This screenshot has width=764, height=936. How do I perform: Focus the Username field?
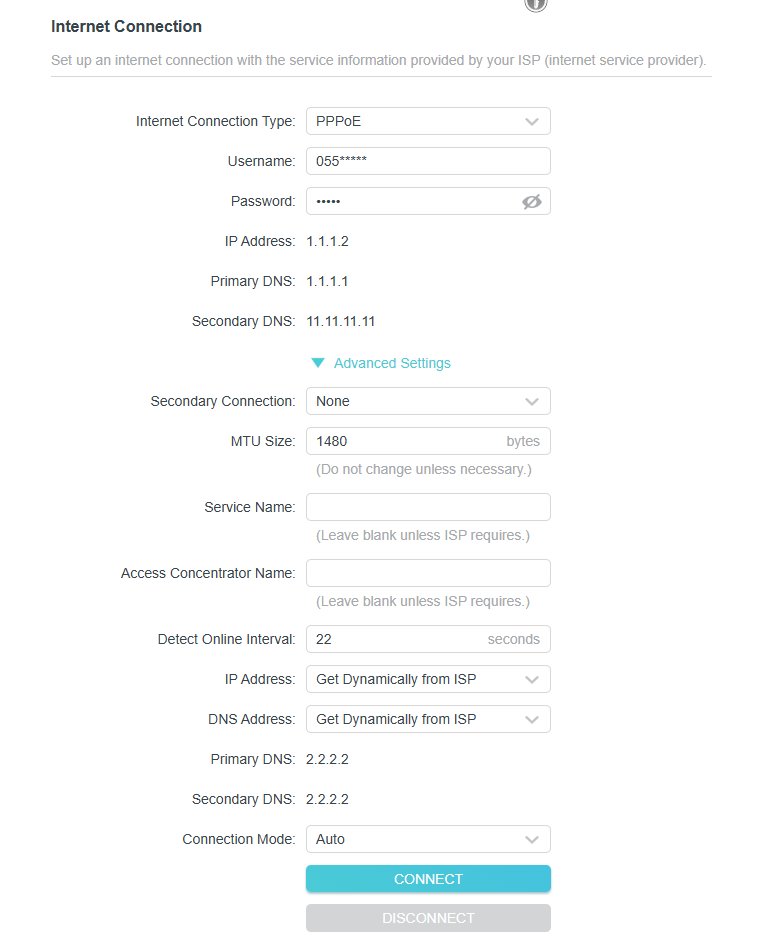428,161
